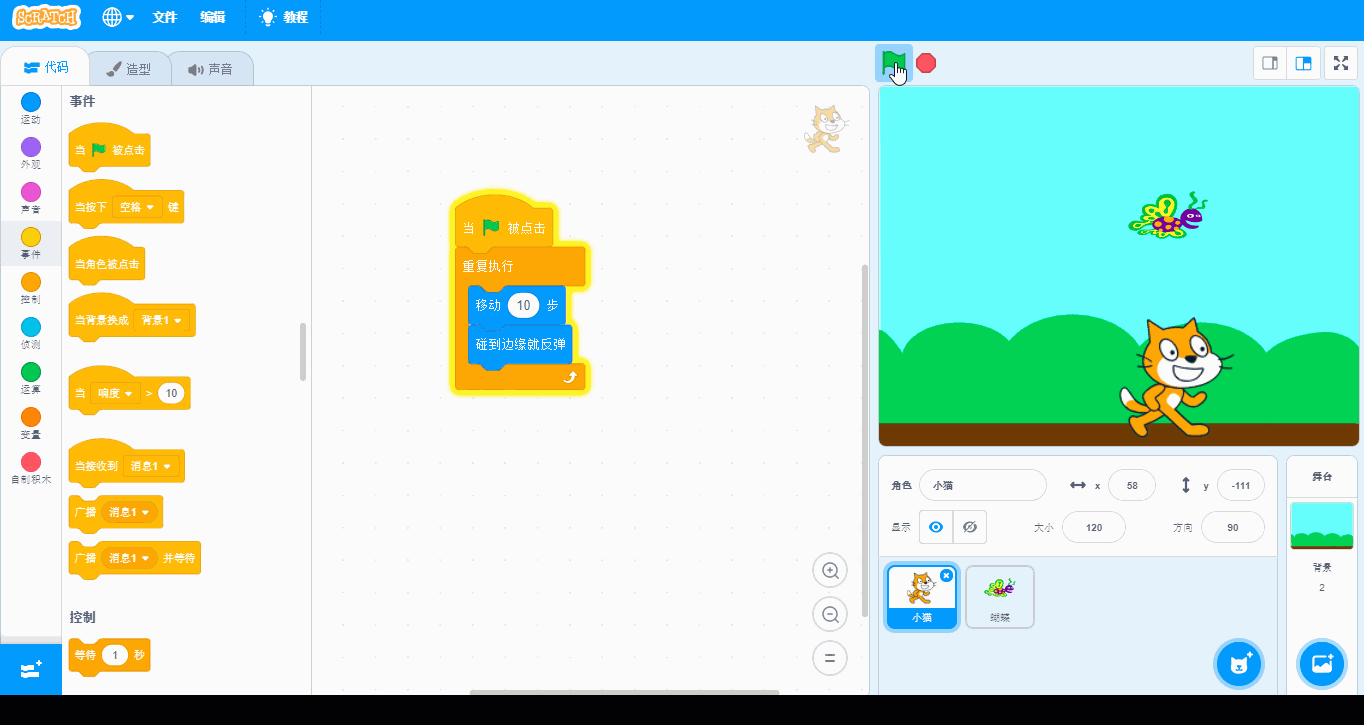Click the Scratch logo
The image size is (1364, 725).
46,17
